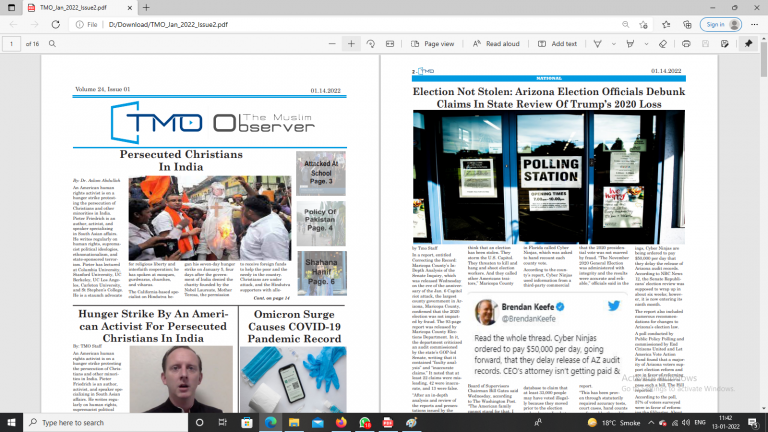The height and width of the screenshot is (432, 768).
Task: Open weather widget 18°C Smoke
Action: click(614, 423)
